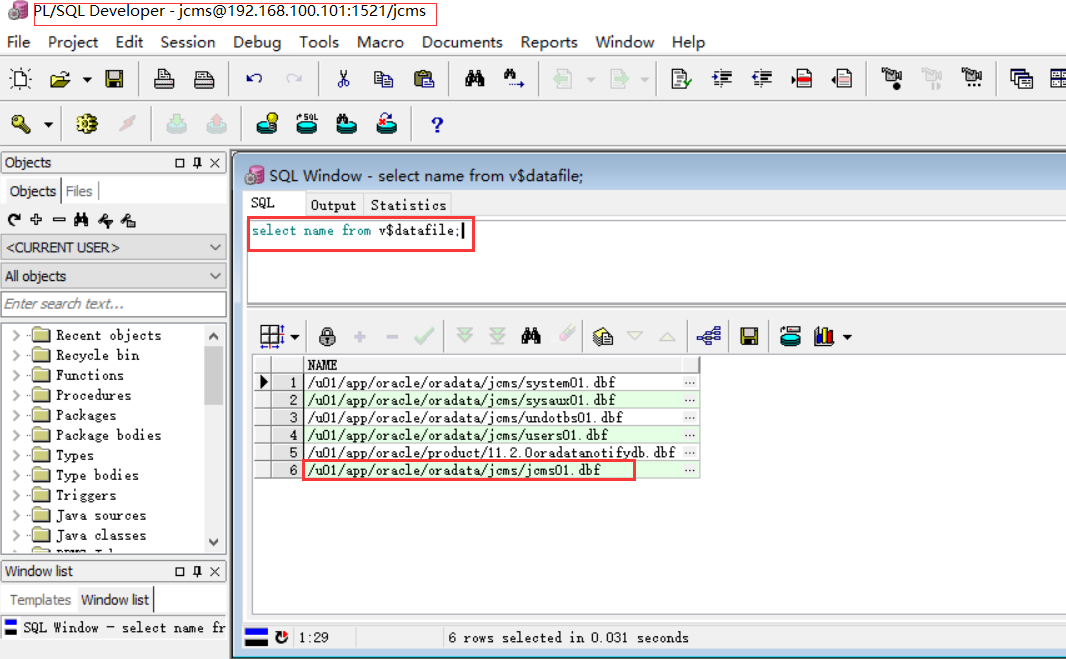Image resolution: width=1066 pixels, height=659 pixels.
Task: Select the Triggers tree item
Action: coord(86,496)
